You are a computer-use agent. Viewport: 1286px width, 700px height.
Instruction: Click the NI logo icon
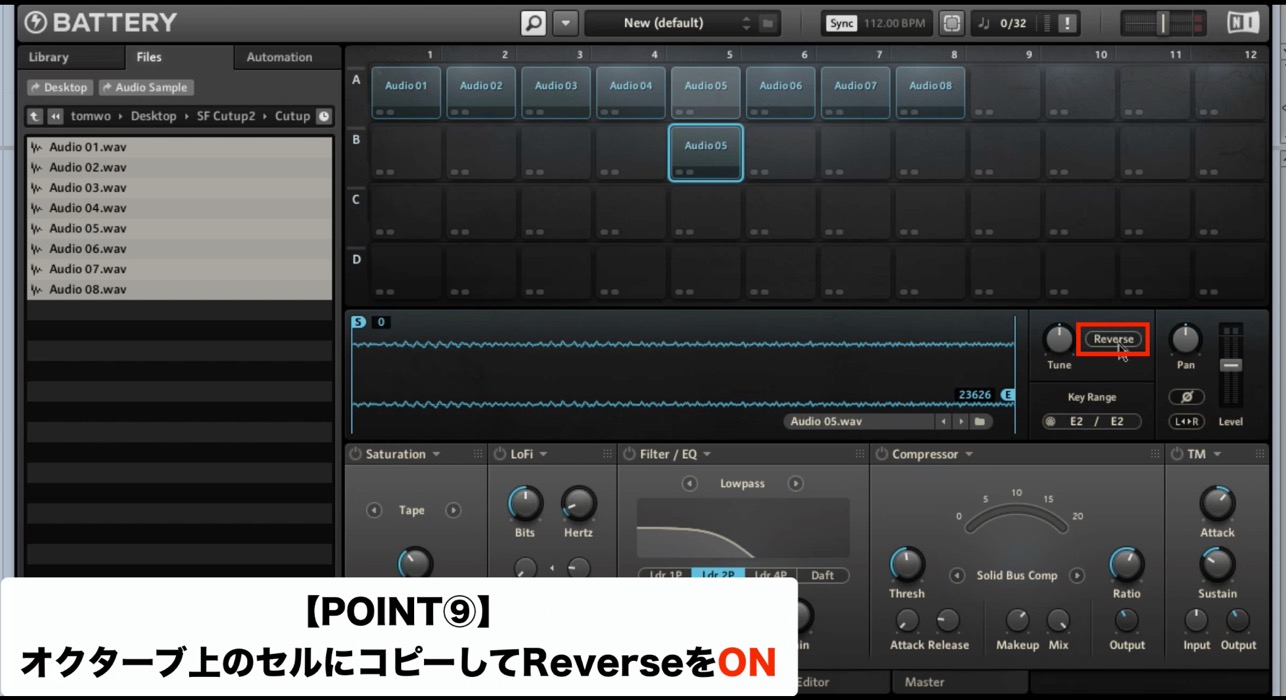click(1242, 22)
